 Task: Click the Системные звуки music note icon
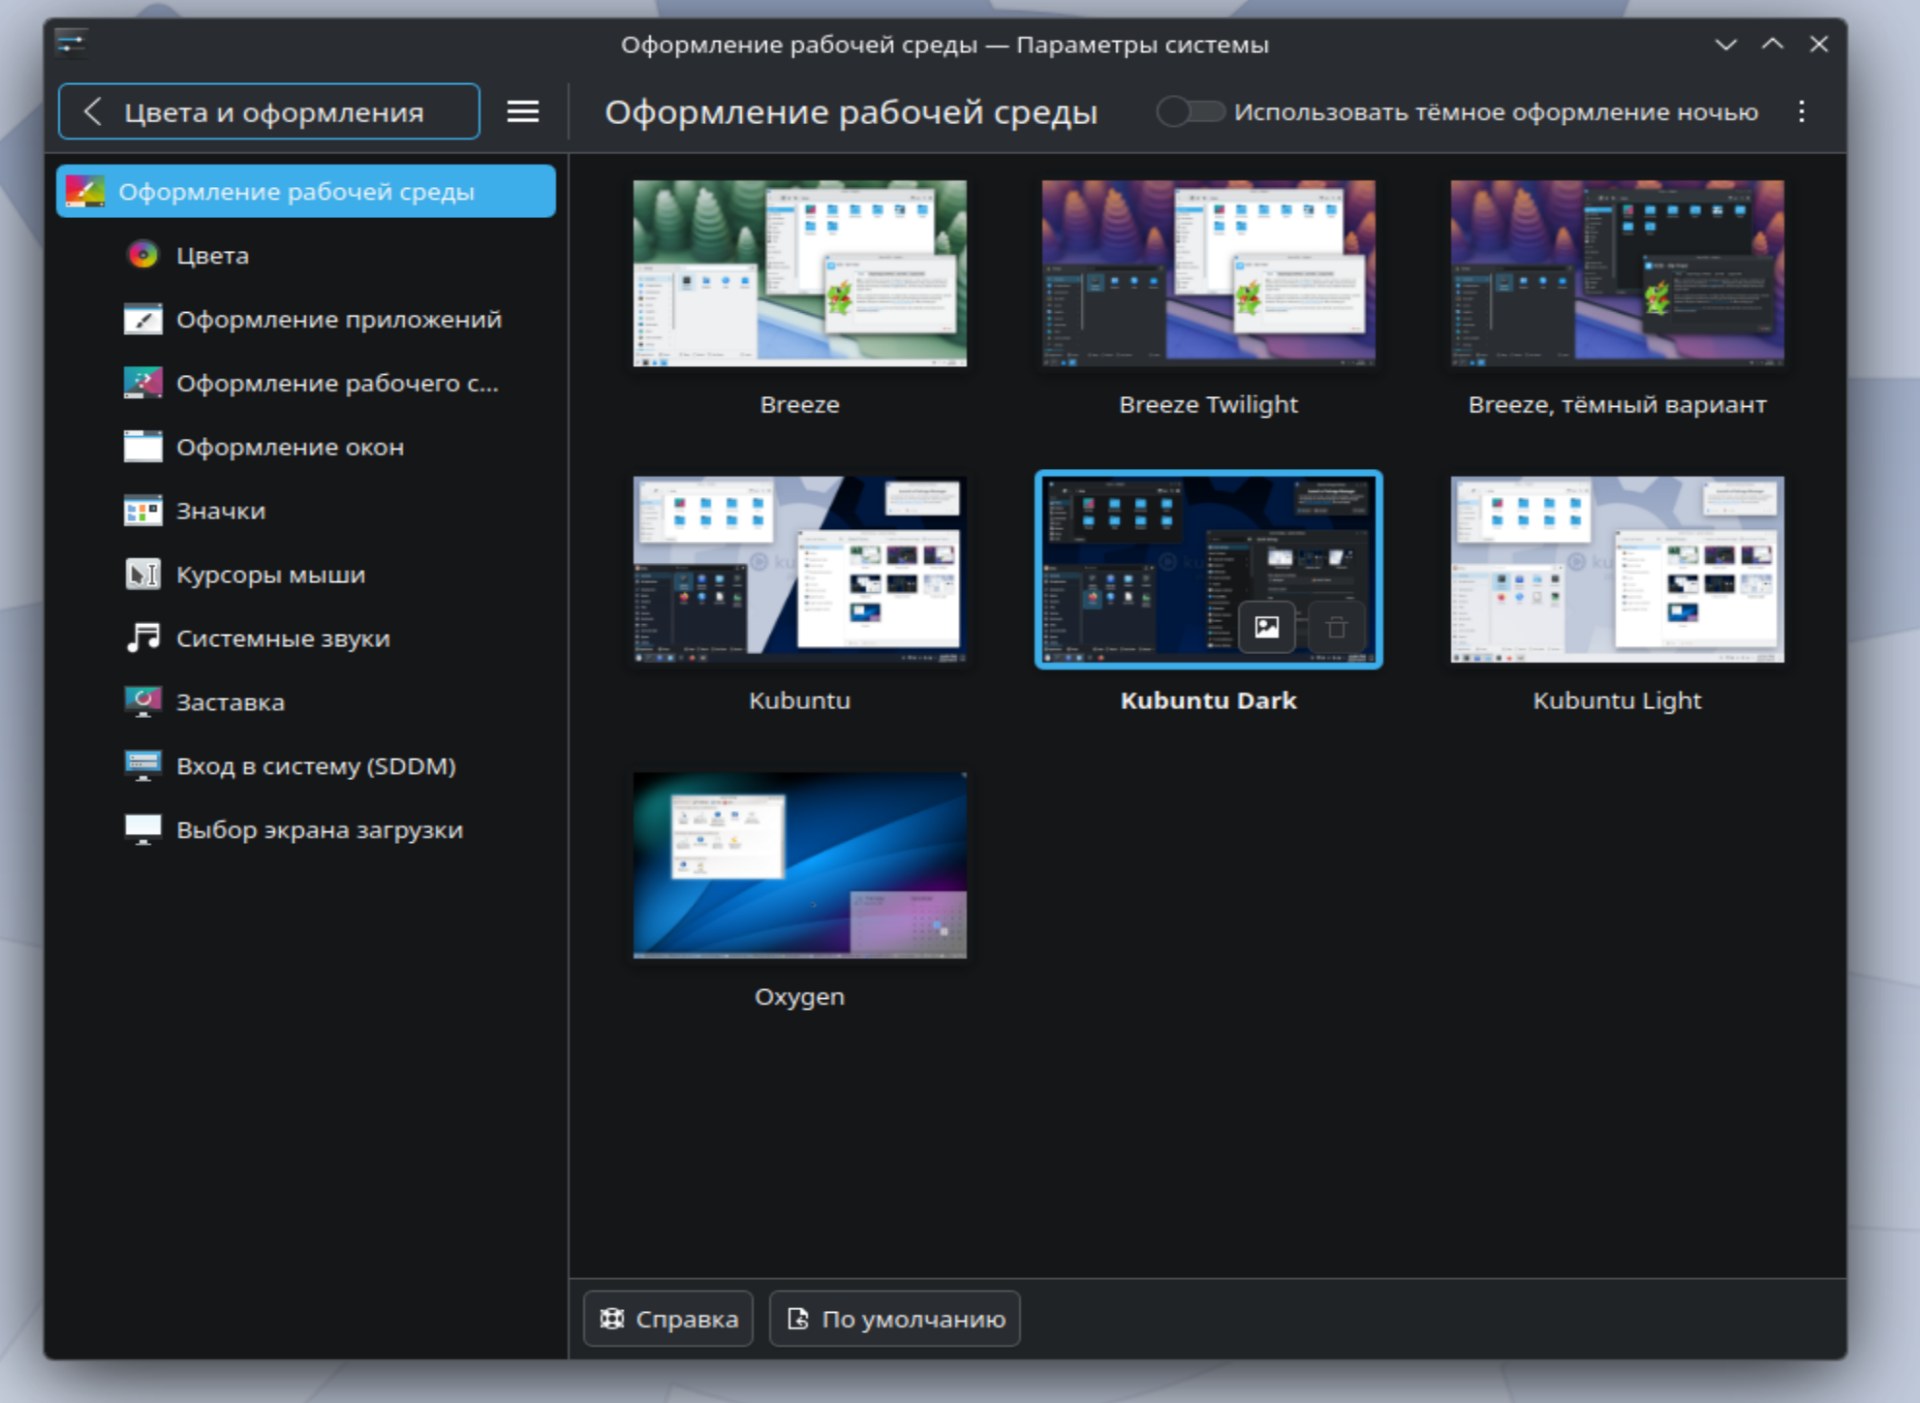click(142, 638)
